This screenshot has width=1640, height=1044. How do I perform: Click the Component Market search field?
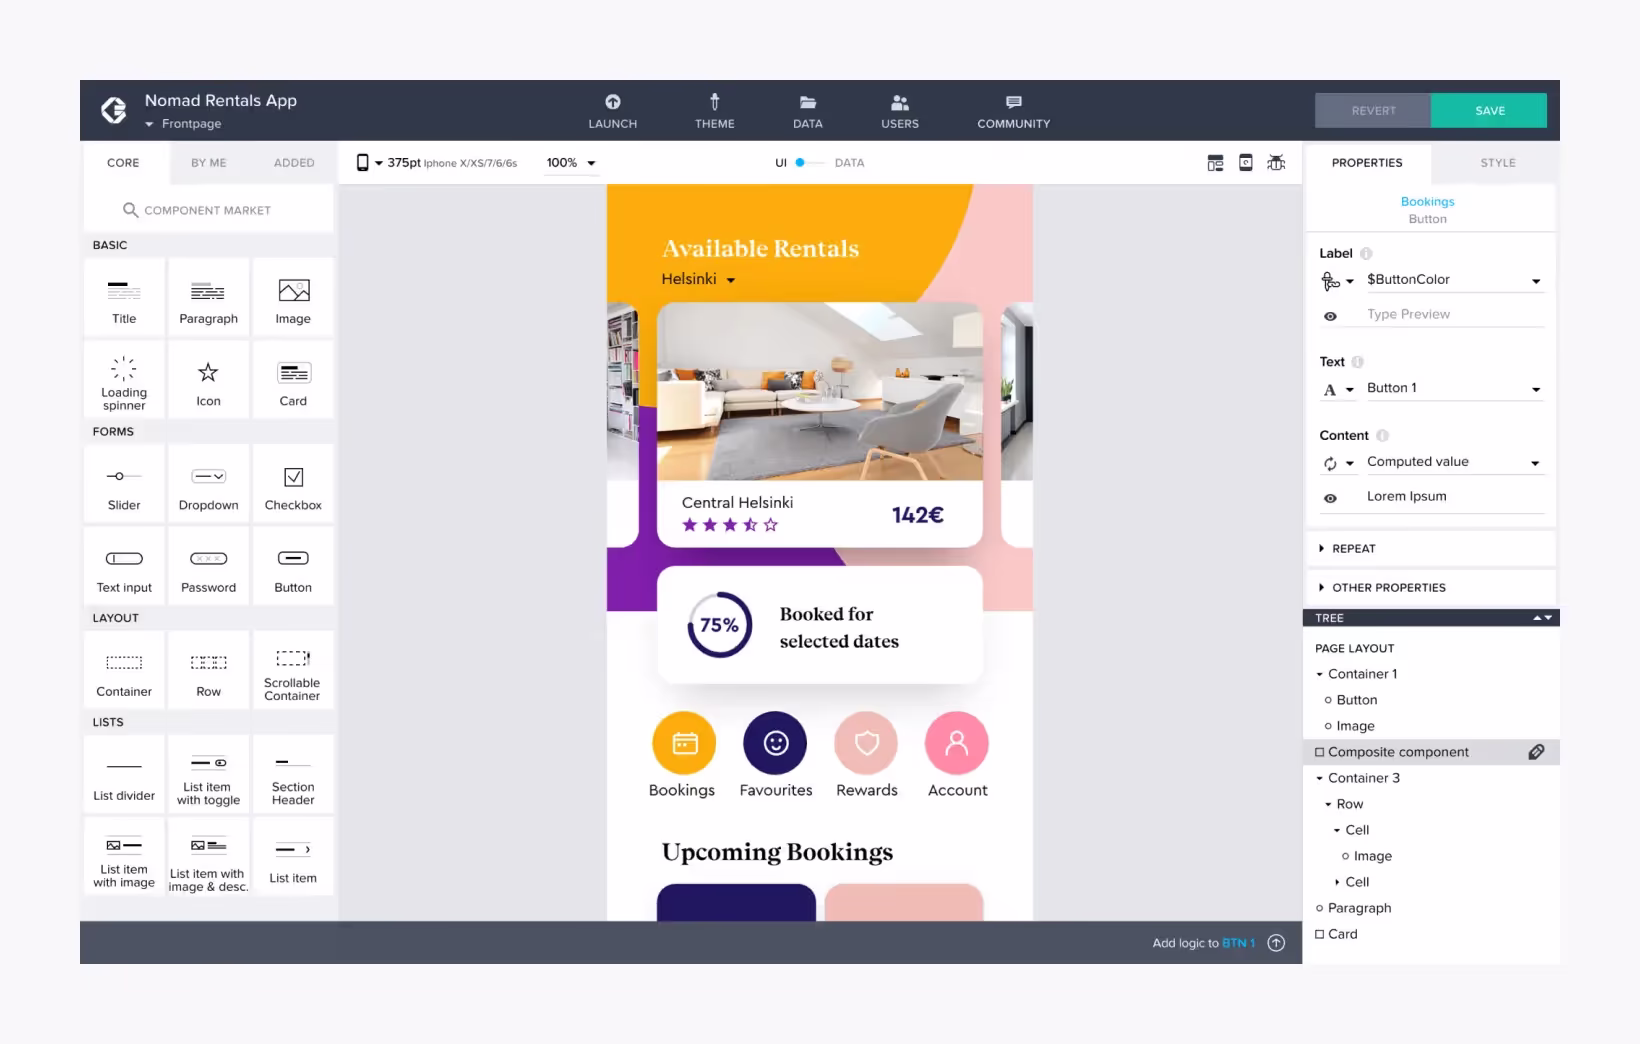pos(207,211)
